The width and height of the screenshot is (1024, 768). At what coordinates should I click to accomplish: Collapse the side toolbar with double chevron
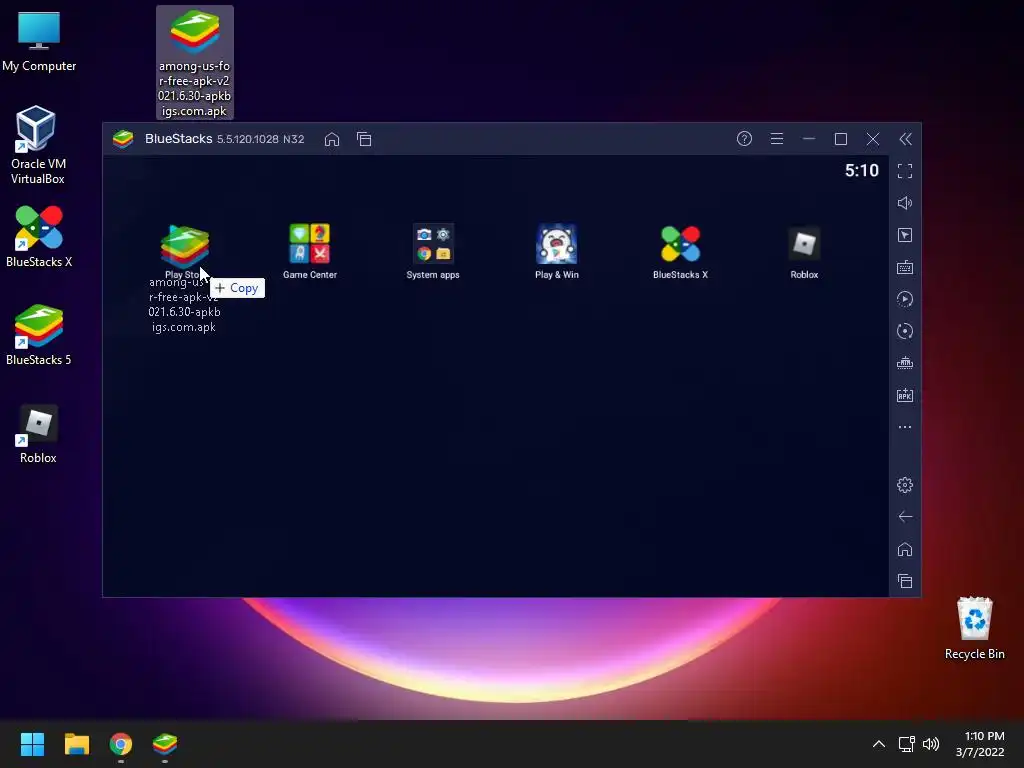pyautogui.click(x=905, y=138)
